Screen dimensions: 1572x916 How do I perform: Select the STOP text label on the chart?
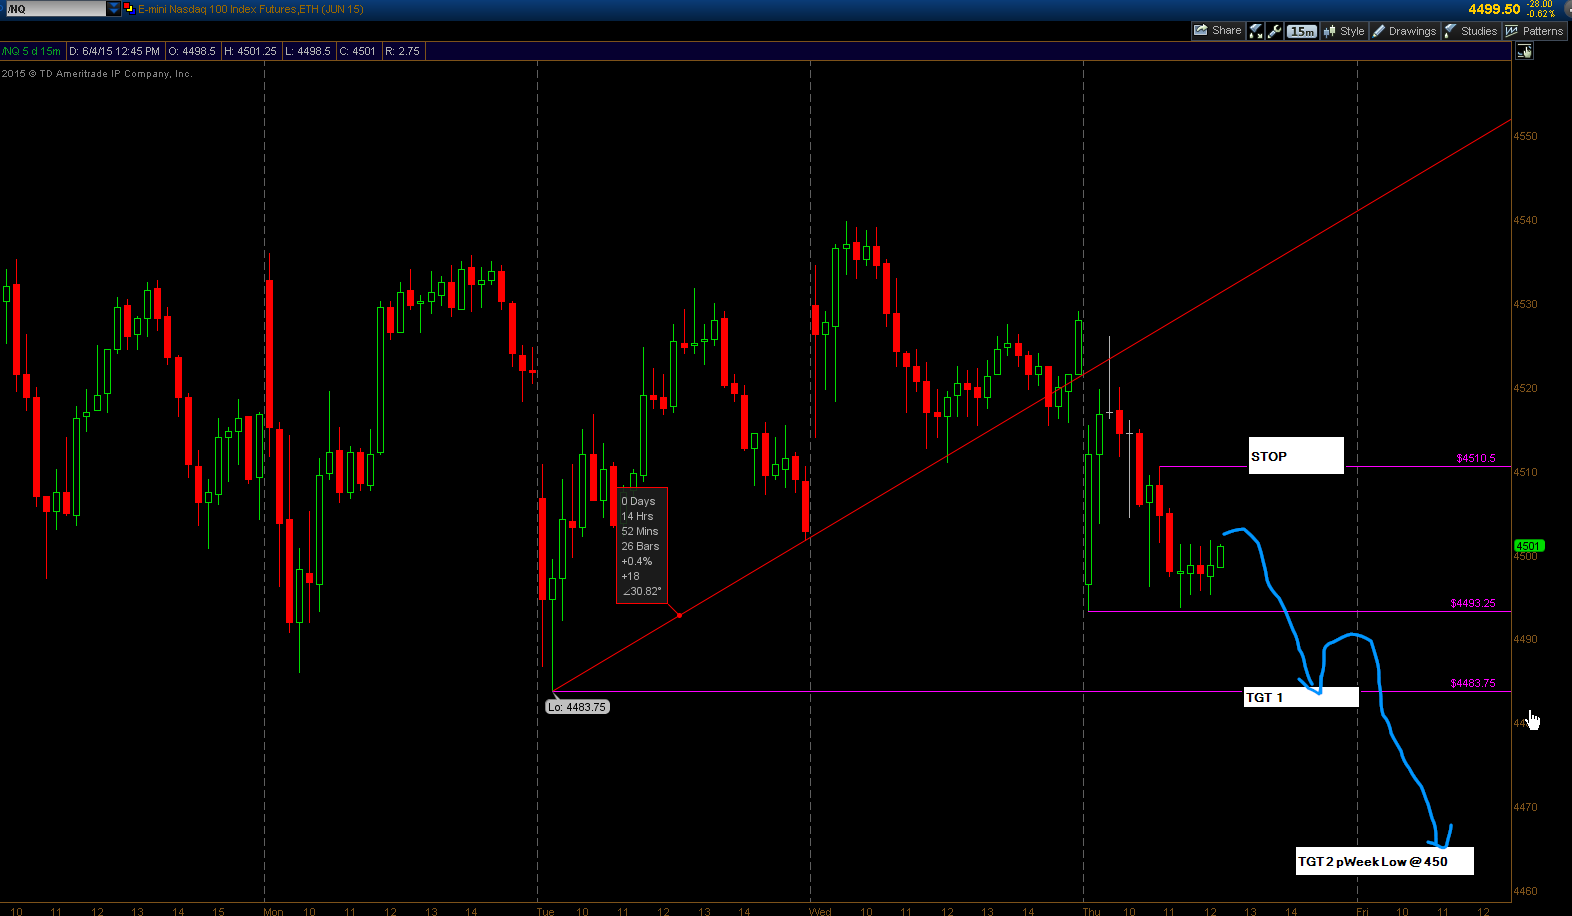pos(1296,456)
